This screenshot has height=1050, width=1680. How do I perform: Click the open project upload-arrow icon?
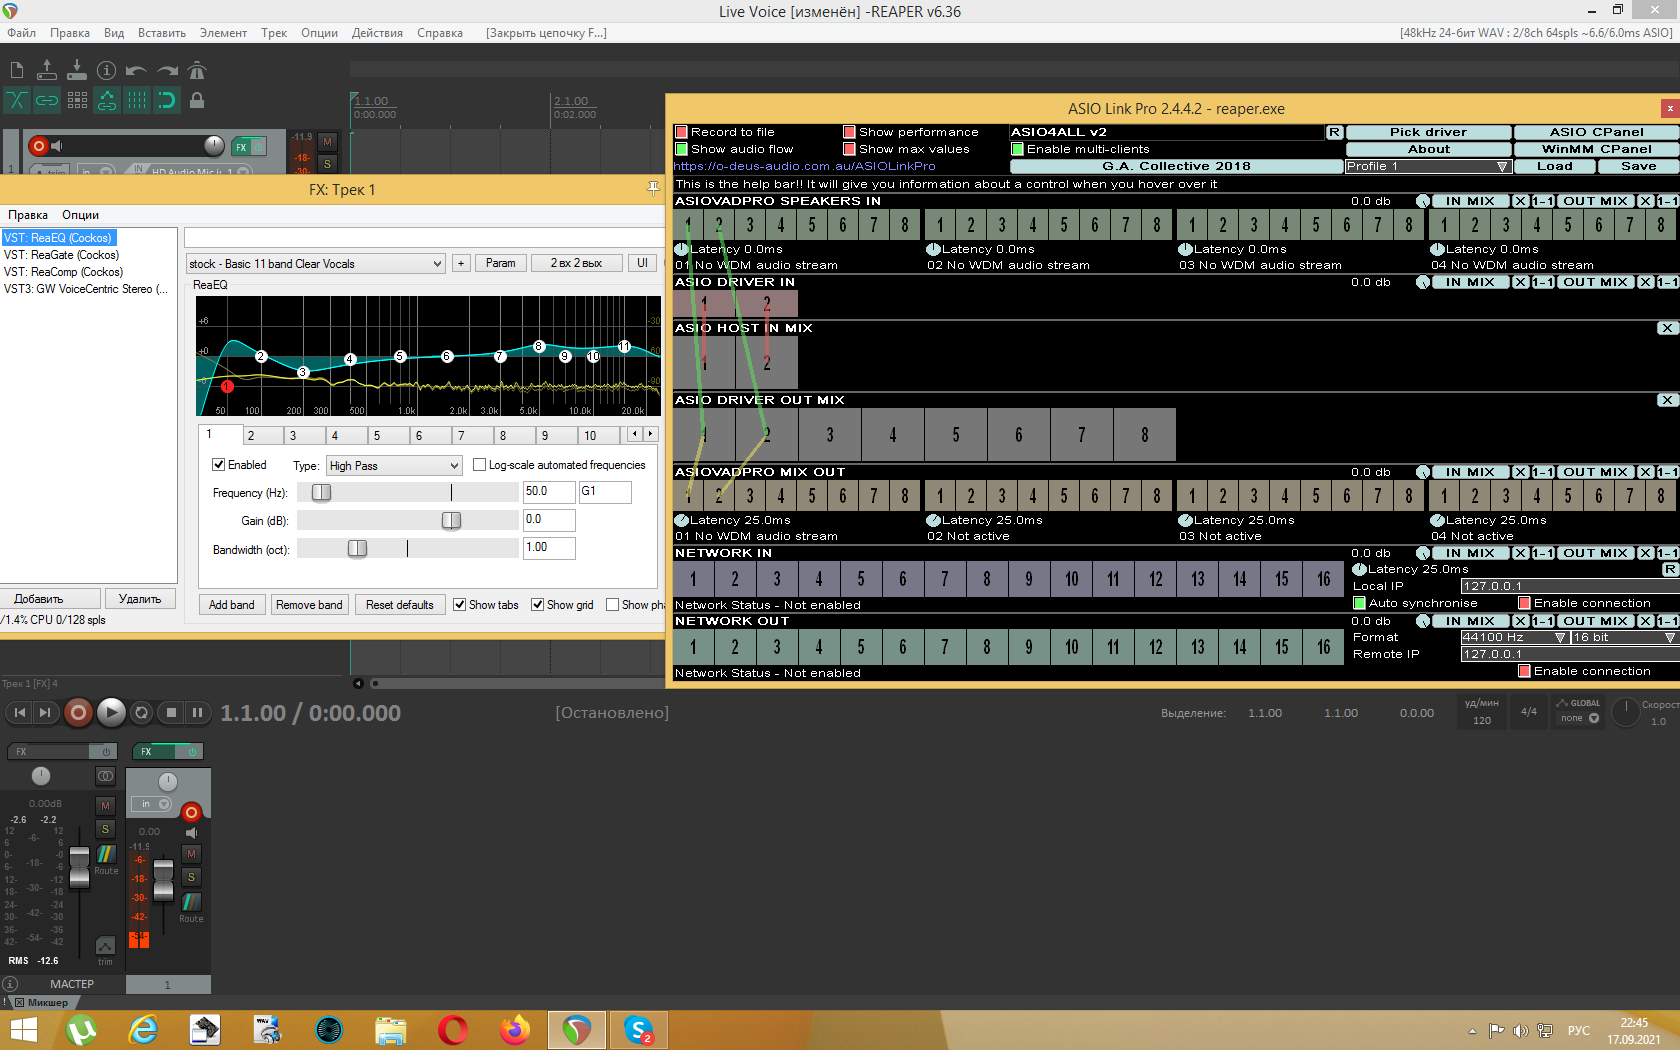47,70
